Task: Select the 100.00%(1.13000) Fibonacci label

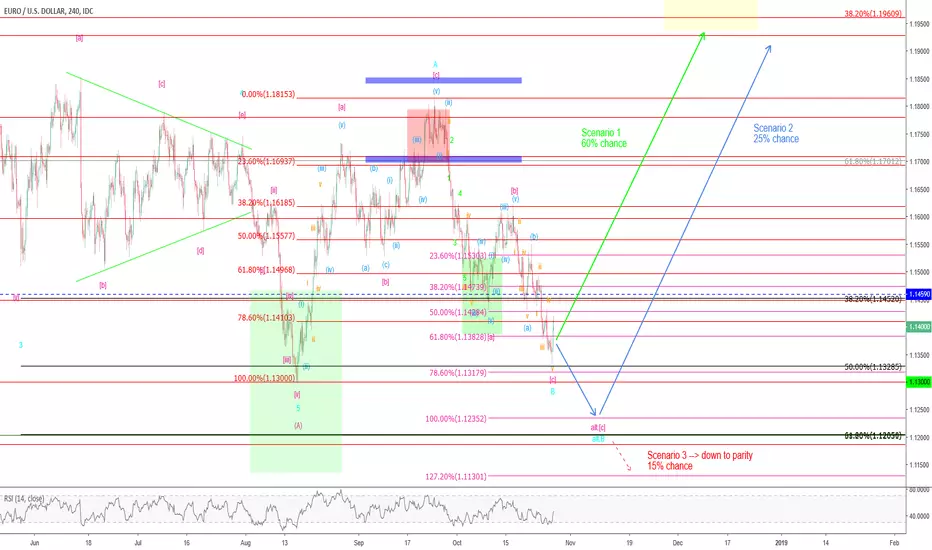Action: (265, 378)
